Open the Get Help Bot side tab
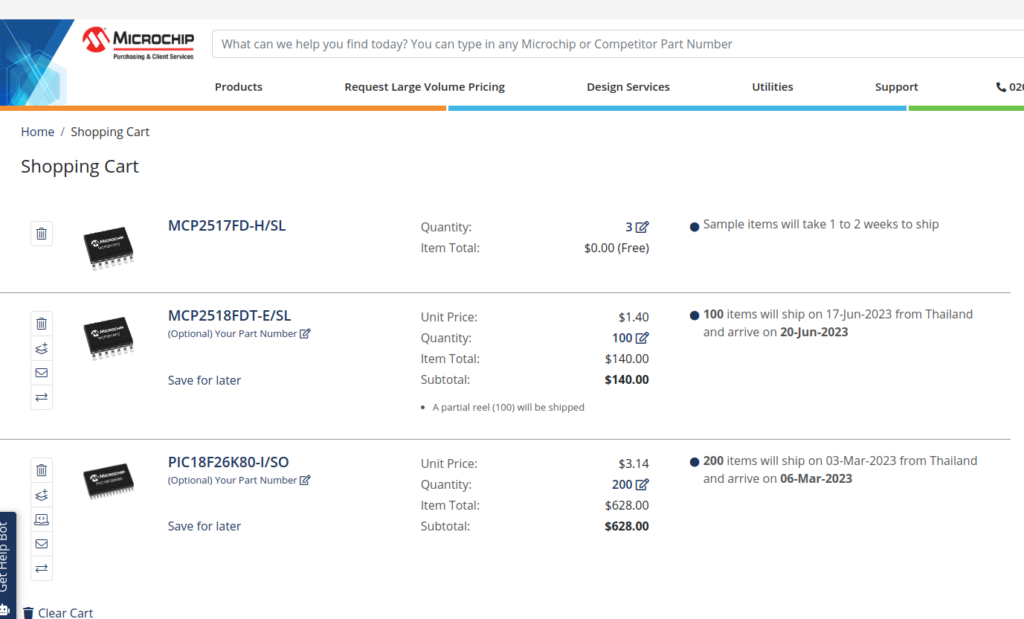Image resolution: width=1024 pixels, height=619 pixels. coord(7,563)
